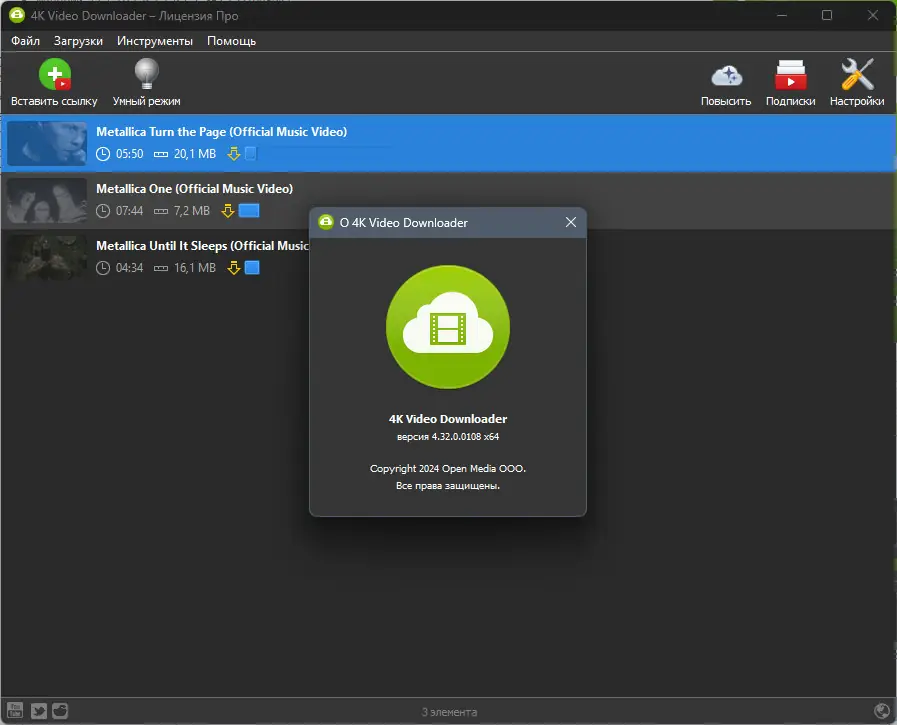Open the Повысить upgrade cloud icon
Image resolution: width=897 pixels, height=725 pixels.
[x=726, y=82]
